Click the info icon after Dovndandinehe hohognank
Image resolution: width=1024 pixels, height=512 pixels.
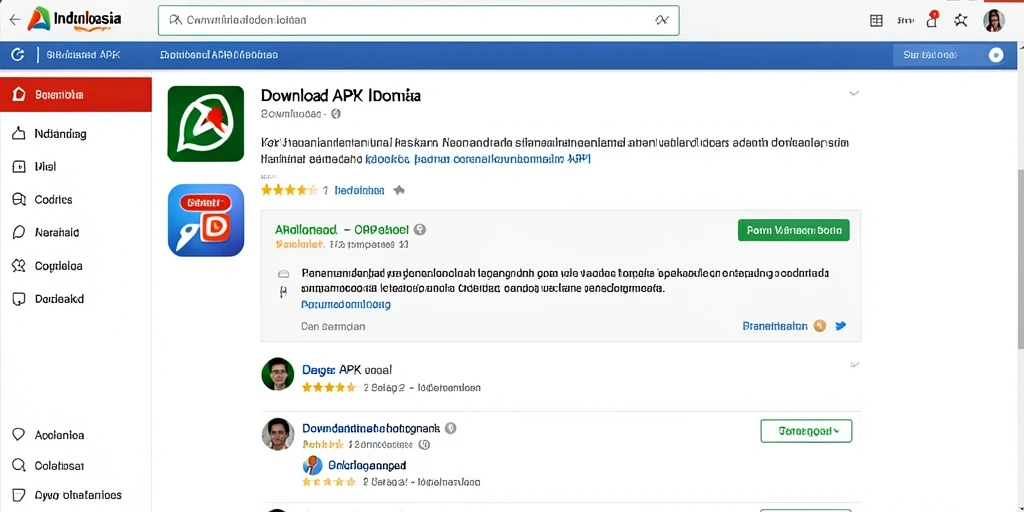click(450, 428)
